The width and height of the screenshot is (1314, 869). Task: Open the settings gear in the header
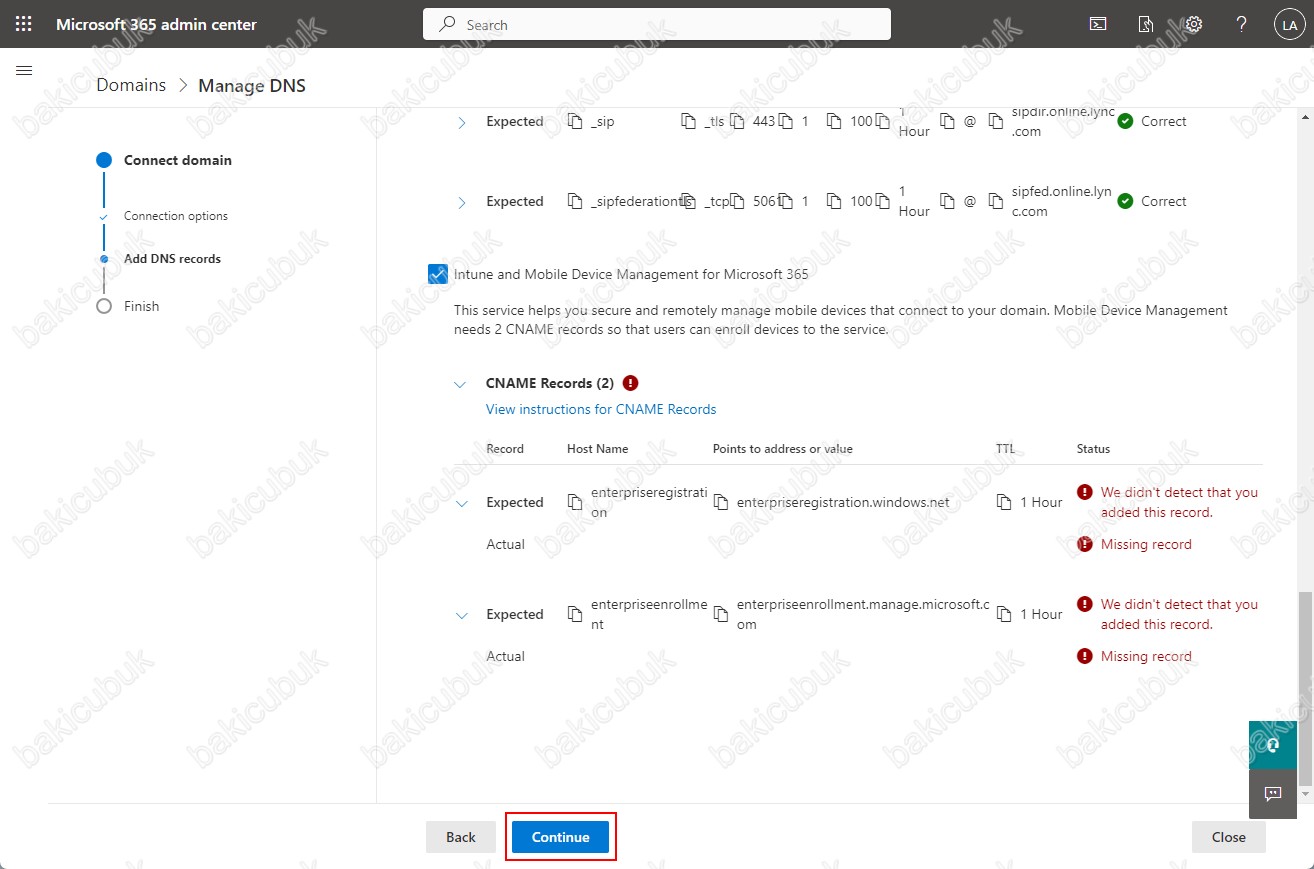pyautogui.click(x=1193, y=24)
